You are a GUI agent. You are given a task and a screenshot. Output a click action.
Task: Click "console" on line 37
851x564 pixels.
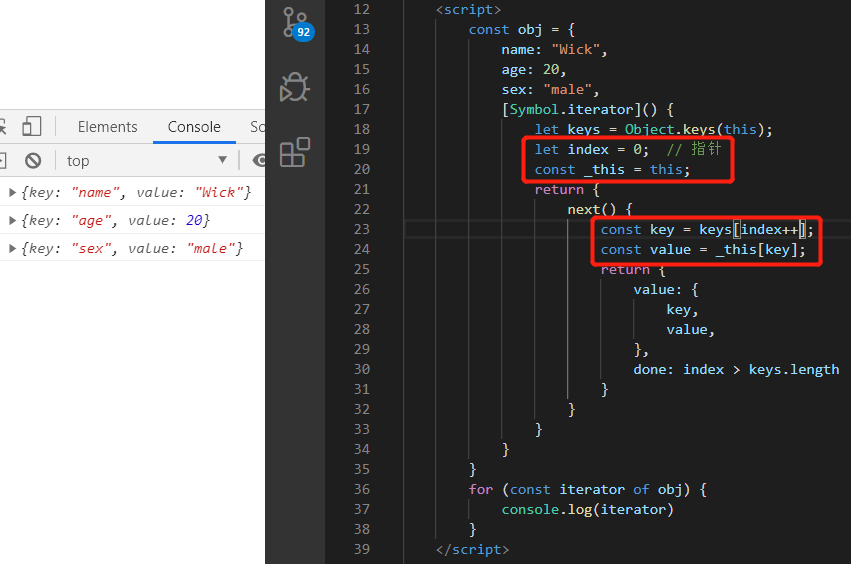pos(530,510)
